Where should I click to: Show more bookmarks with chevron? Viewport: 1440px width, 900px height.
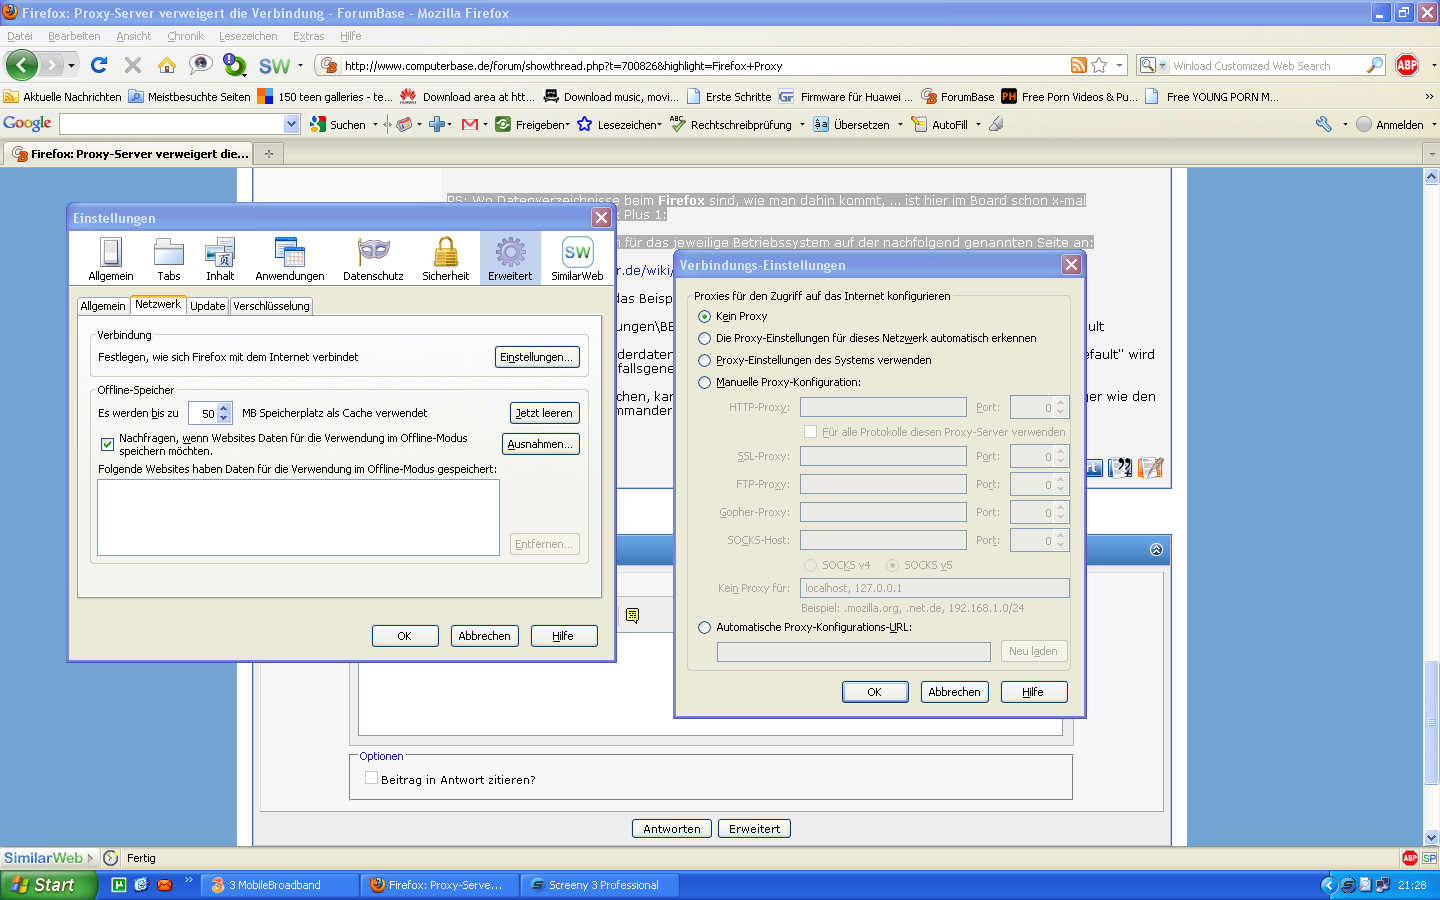click(1429, 97)
